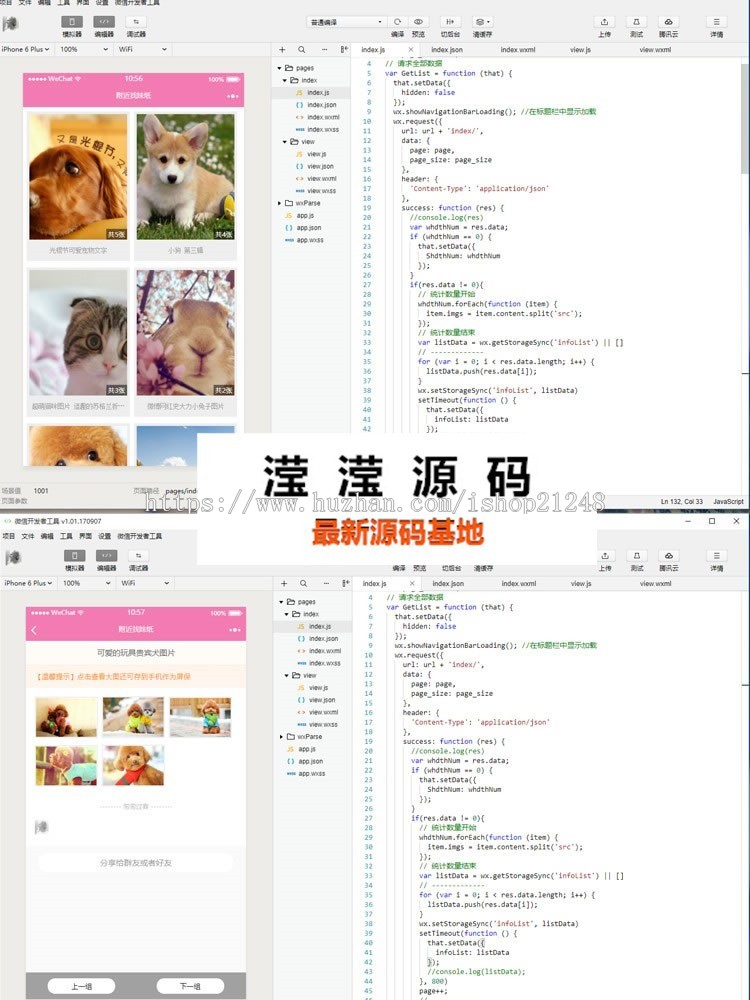Collapse the index folder in the bottom window
750x1000 pixels.
coord(286,614)
